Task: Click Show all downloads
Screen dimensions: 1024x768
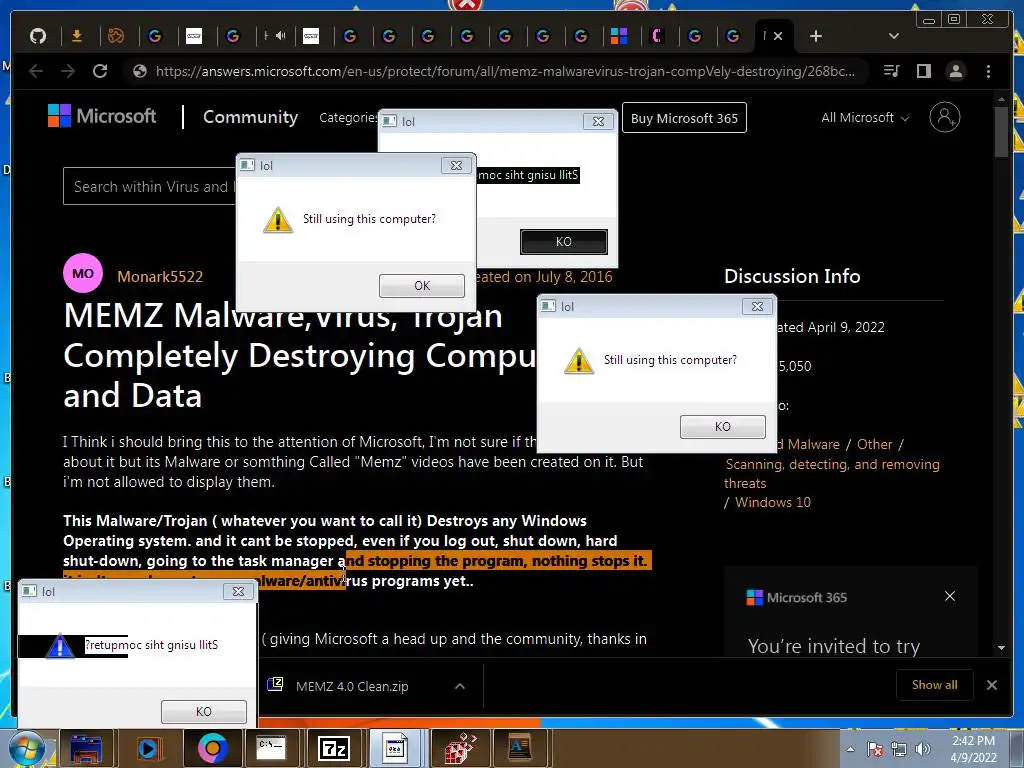Action: pos(935,684)
